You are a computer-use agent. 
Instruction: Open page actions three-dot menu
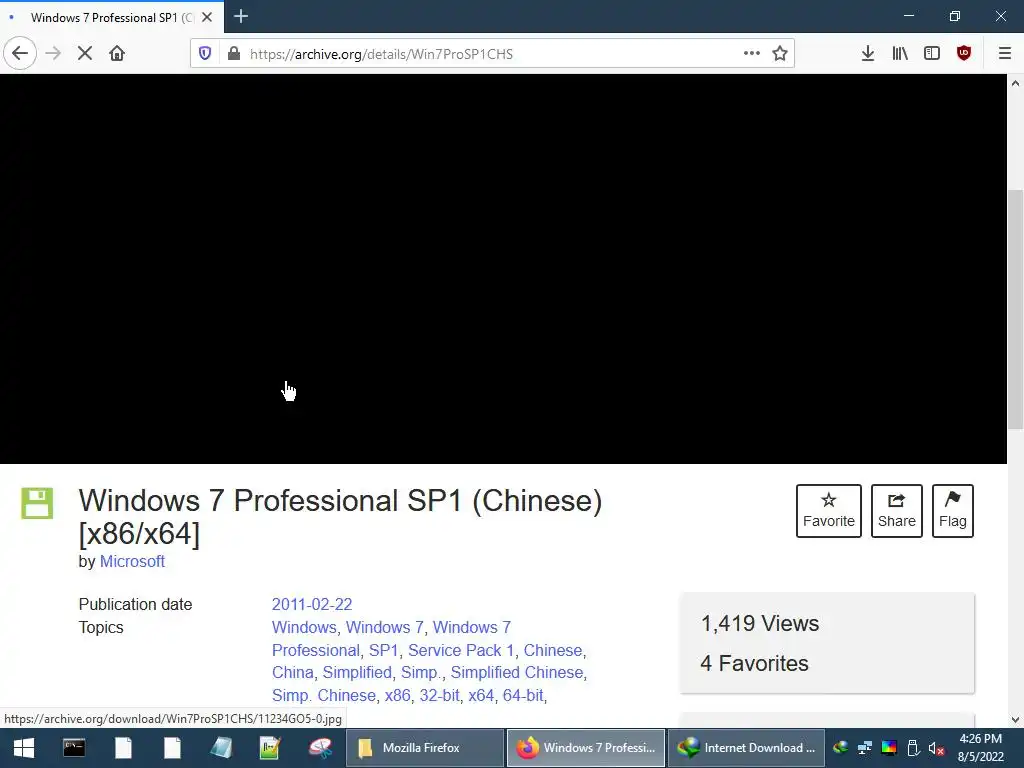(752, 54)
